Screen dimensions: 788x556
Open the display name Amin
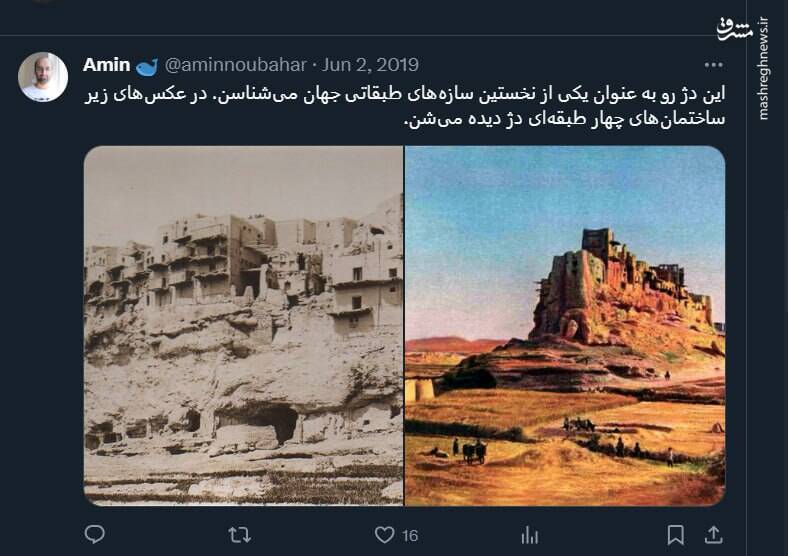point(107,65)
